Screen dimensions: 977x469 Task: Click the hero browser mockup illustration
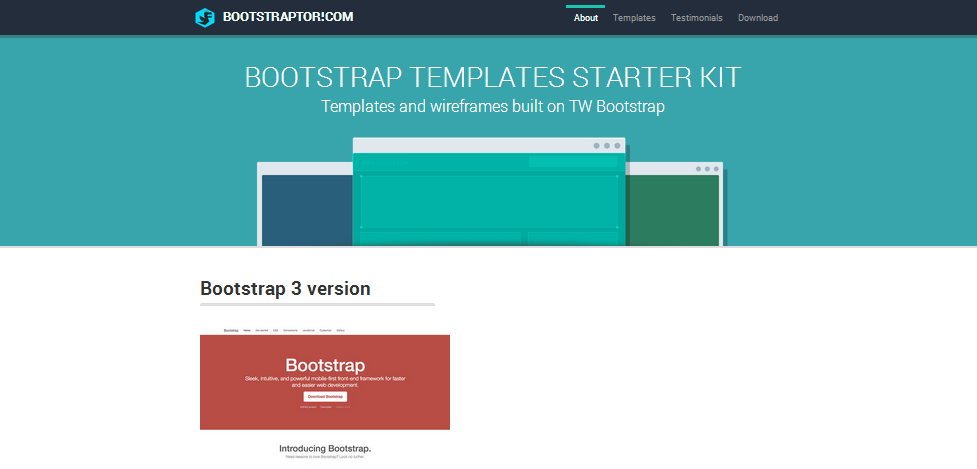click(x=490, y=192)
